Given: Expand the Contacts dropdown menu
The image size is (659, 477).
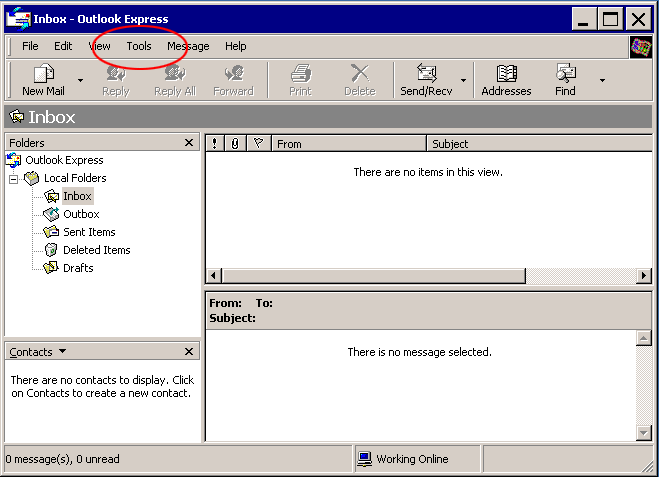Looking at the screenshot, I should pos(62,352).
